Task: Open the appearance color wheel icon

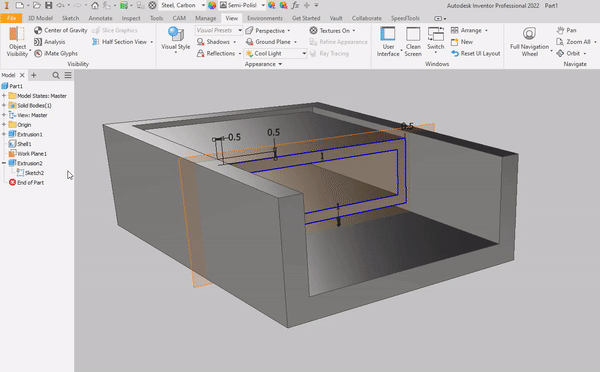Action: coord(212,5)
